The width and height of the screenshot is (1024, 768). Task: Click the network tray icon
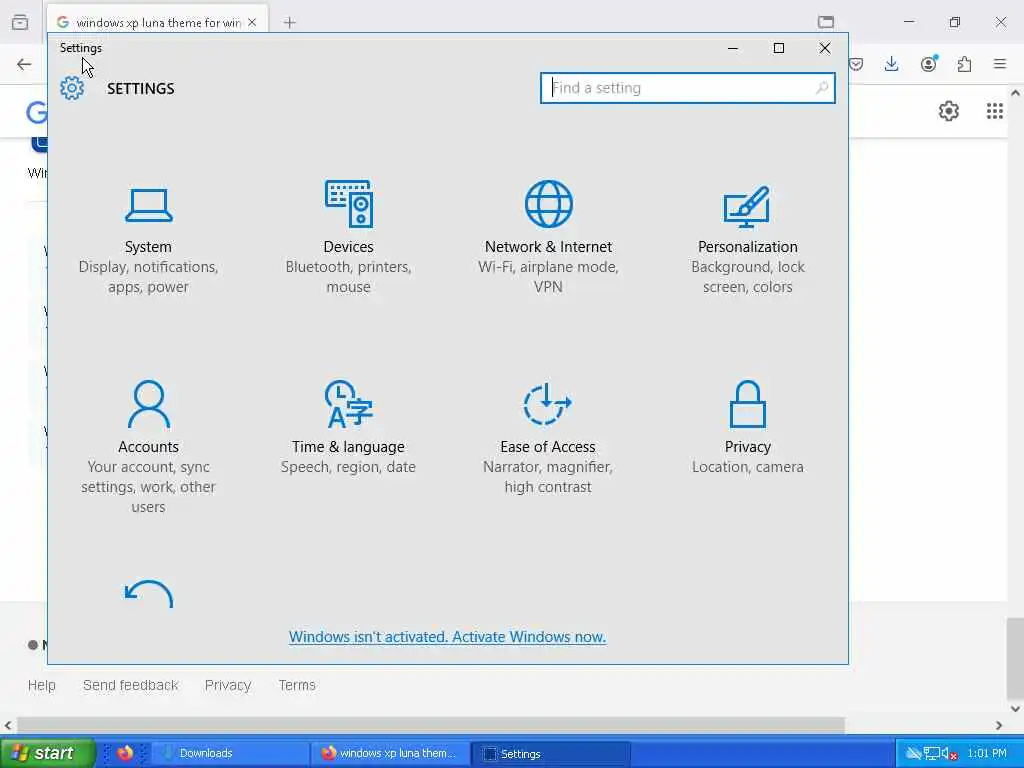pyautogui.click(x=932, y=754)
